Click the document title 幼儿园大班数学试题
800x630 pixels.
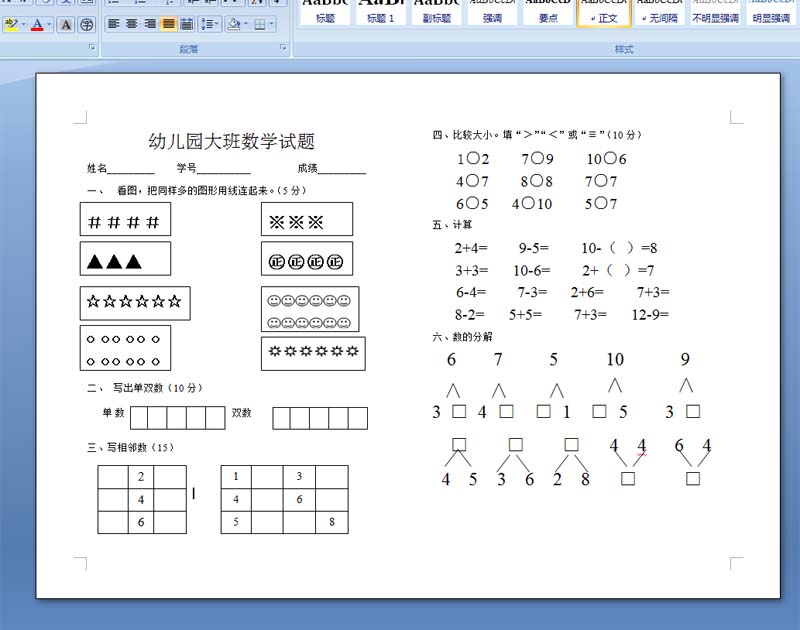pos(232,141)
